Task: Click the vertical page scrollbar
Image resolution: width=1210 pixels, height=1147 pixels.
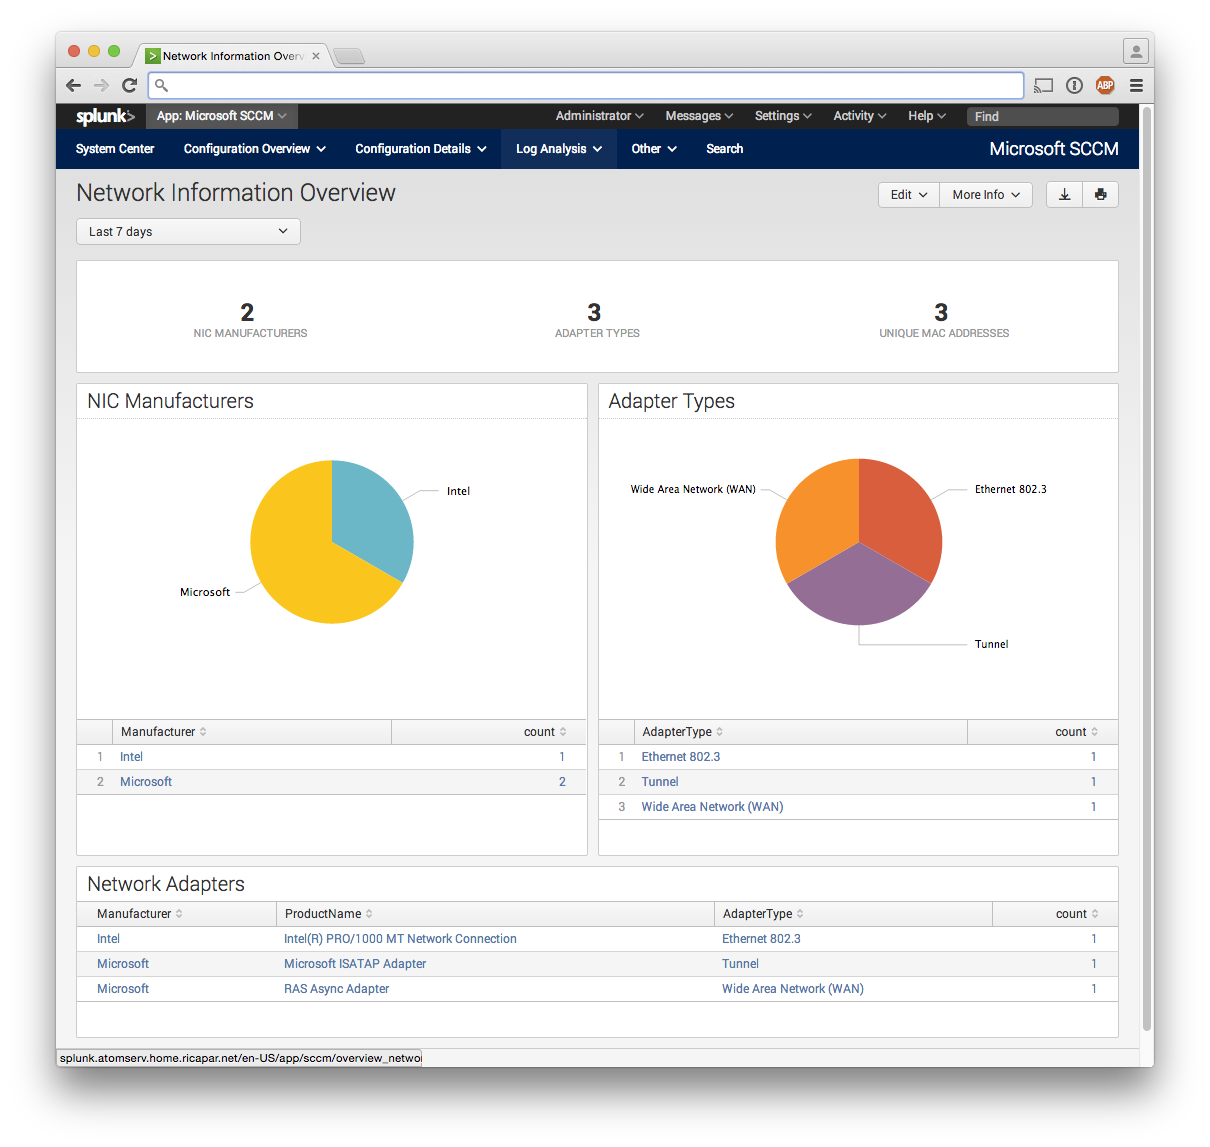Action: (x=1147, y=570)
